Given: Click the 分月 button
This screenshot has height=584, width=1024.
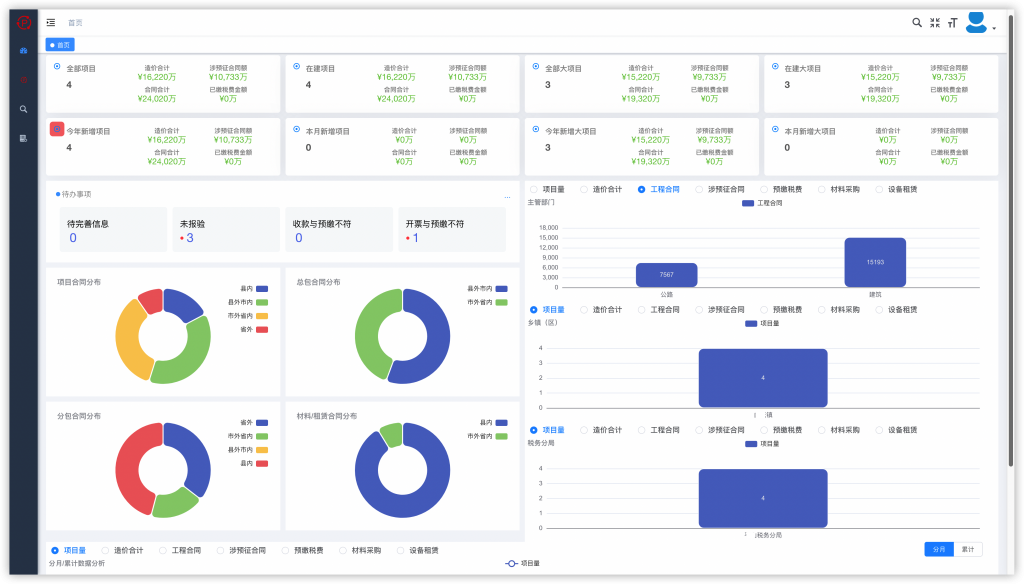Looking at the screenshot, I should point(938,549).
